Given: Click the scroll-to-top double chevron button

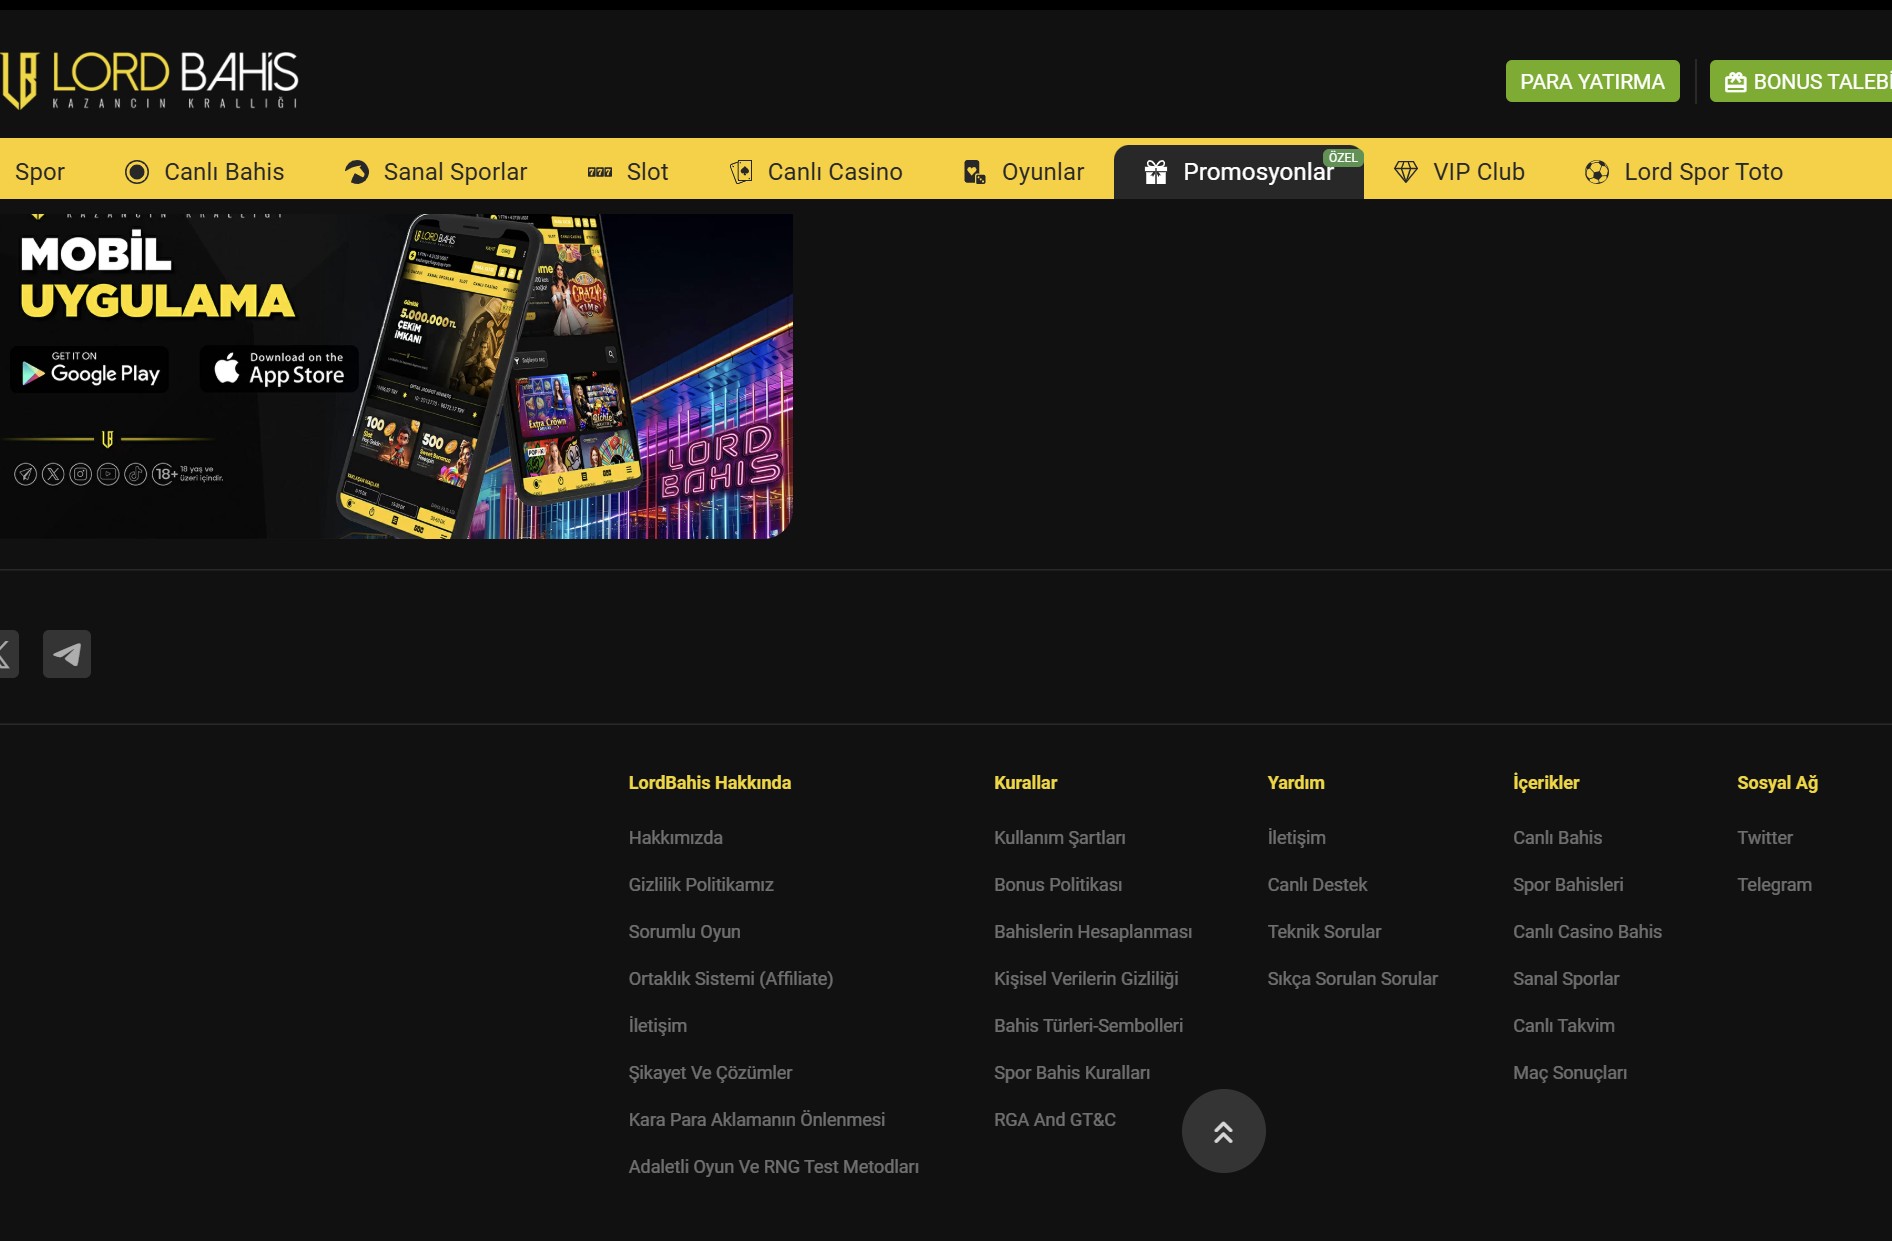Looking at the screenshot, I should pos(1223,1131).
